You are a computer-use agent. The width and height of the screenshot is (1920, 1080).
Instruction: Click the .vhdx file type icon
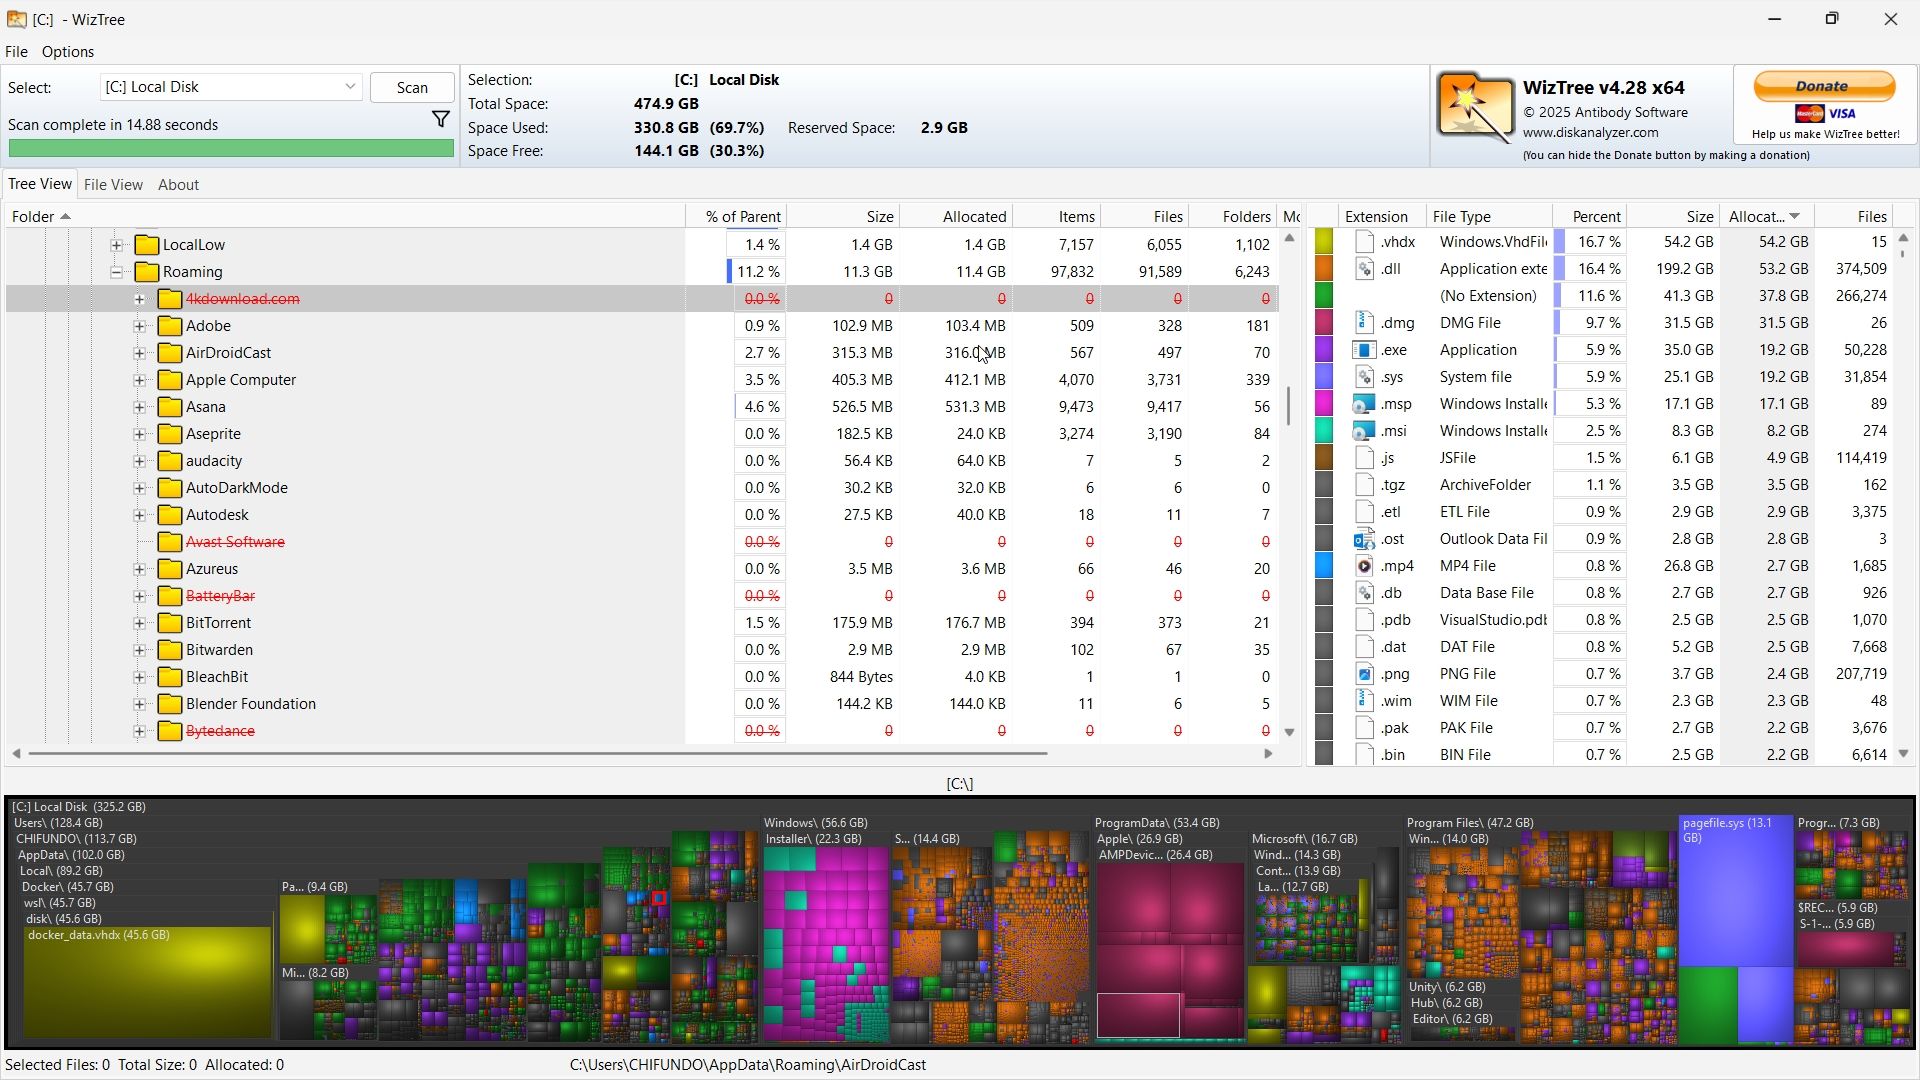coord(1364,242)
